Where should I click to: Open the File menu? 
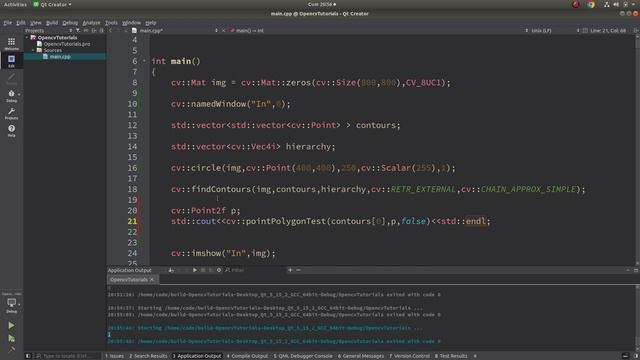7,23
